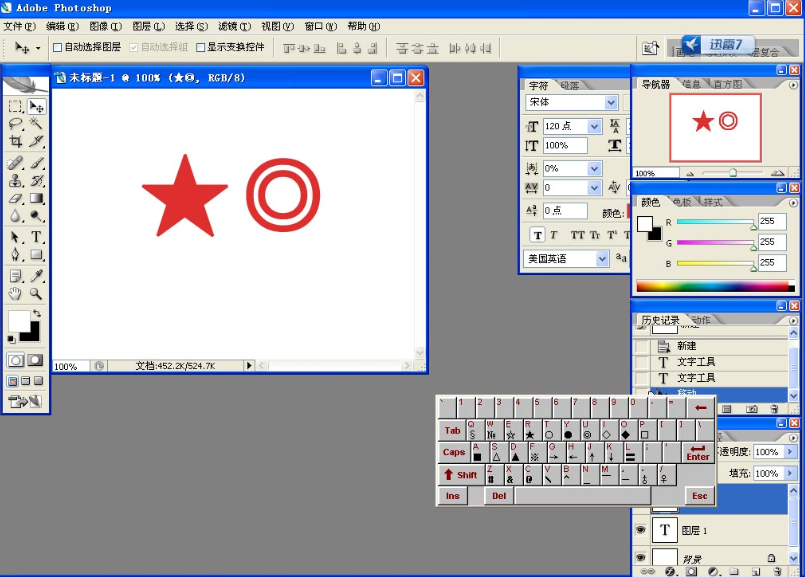Pick the Crop tool
Viewport: 805px width, 577px height.
click(15, 142)
